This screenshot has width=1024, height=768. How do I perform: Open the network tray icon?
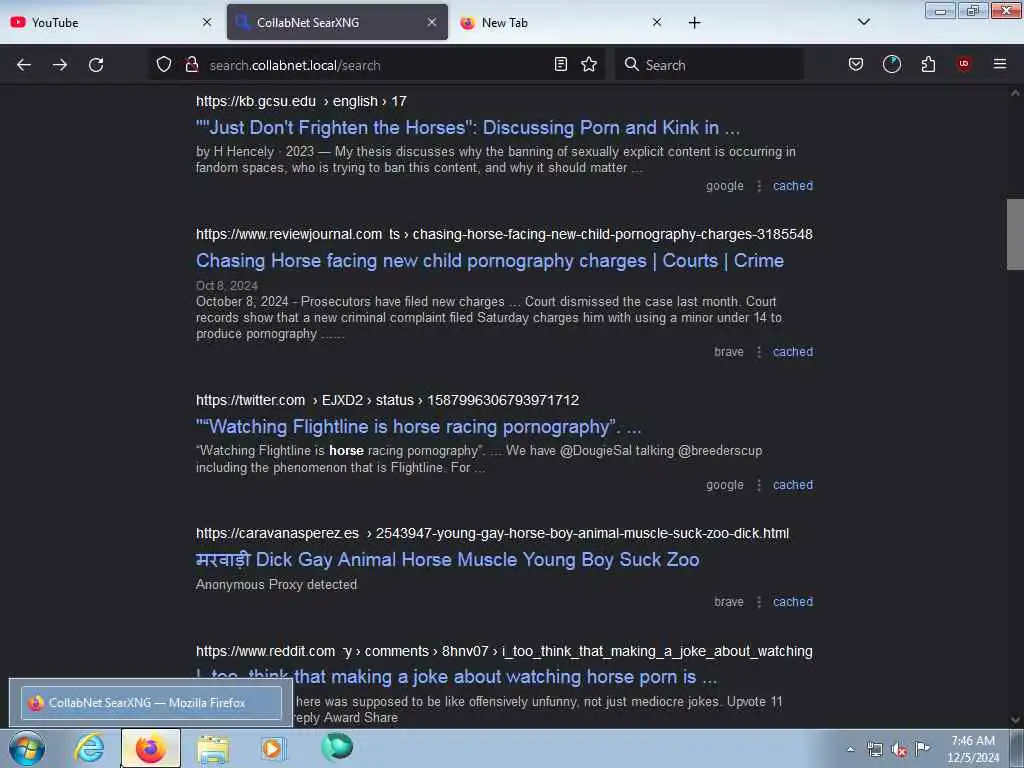(874, 749)
